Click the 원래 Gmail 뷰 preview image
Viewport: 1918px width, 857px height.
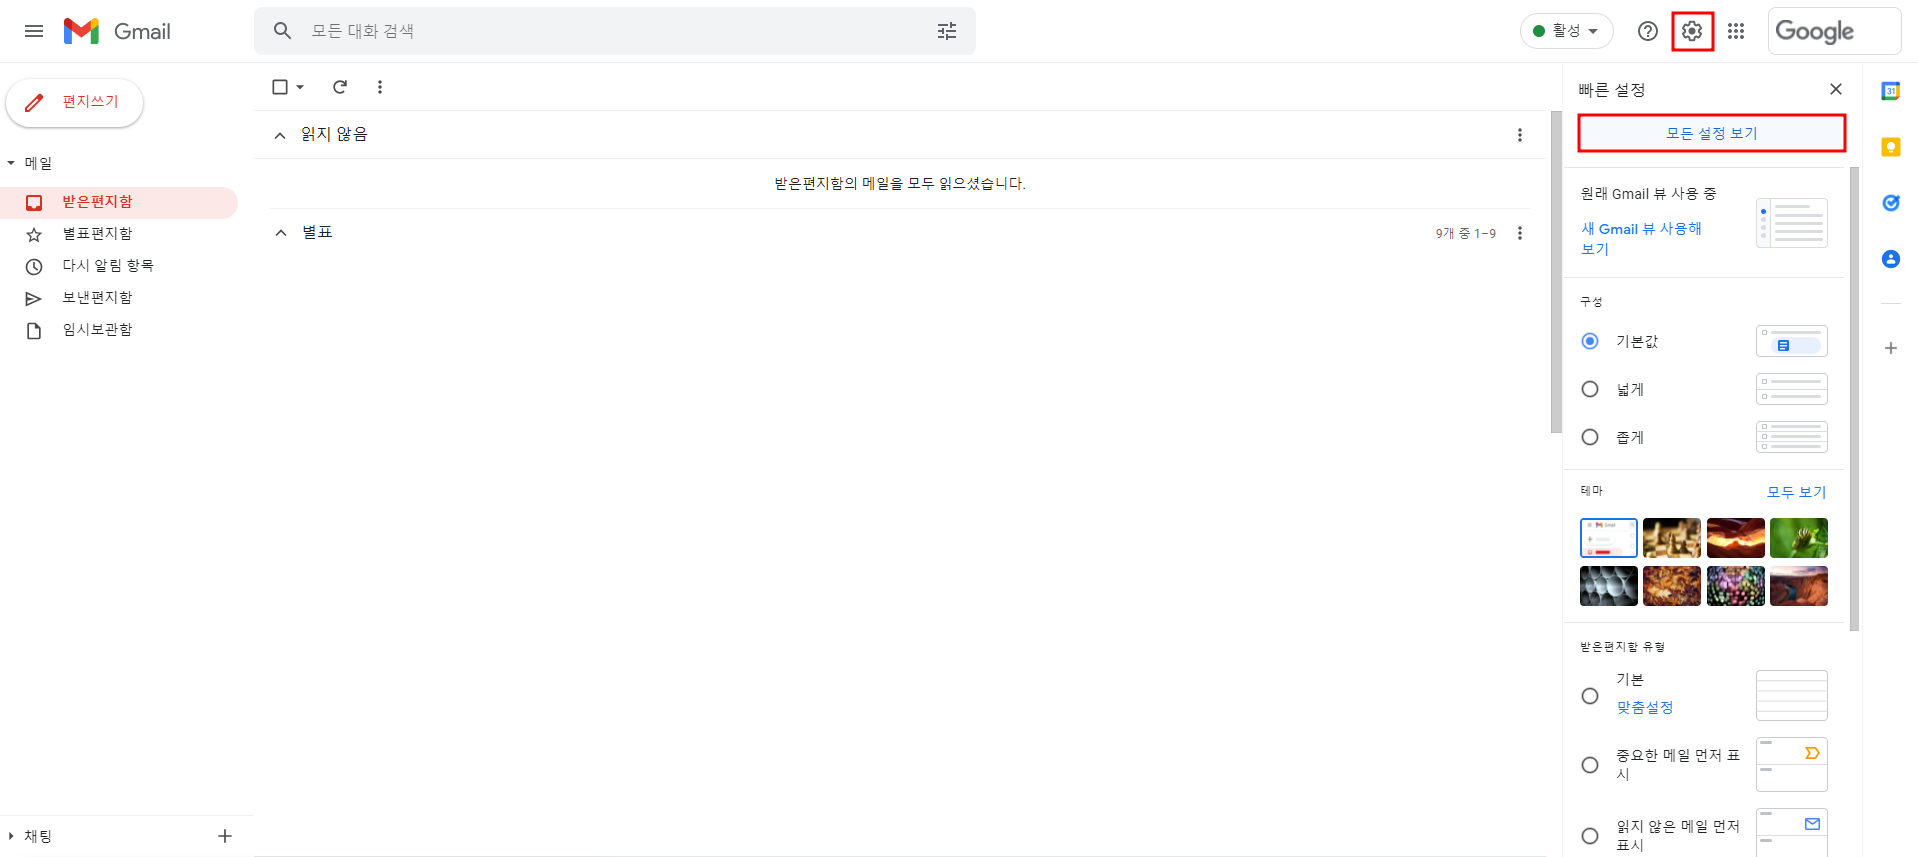click(1791, 223)
